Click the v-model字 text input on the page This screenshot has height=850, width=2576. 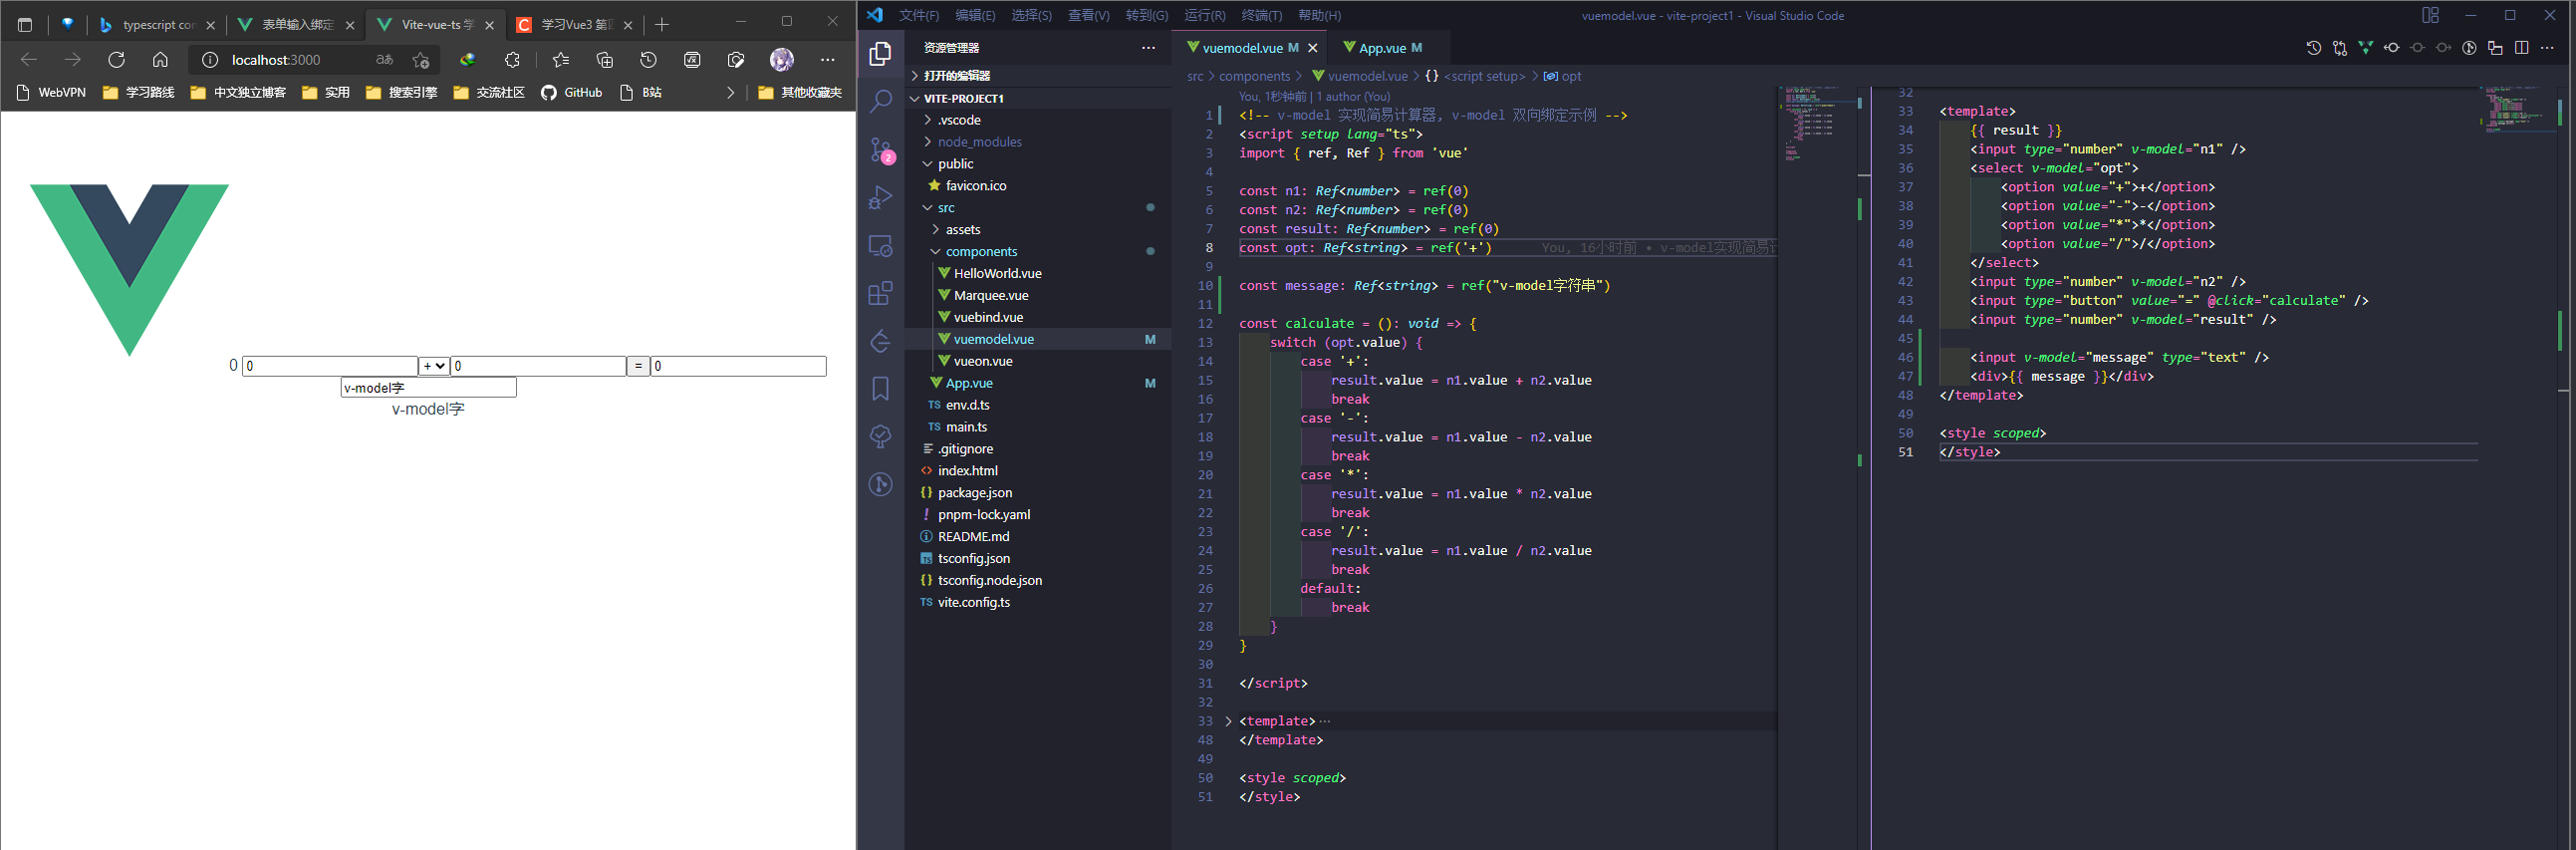coord(428,388)
